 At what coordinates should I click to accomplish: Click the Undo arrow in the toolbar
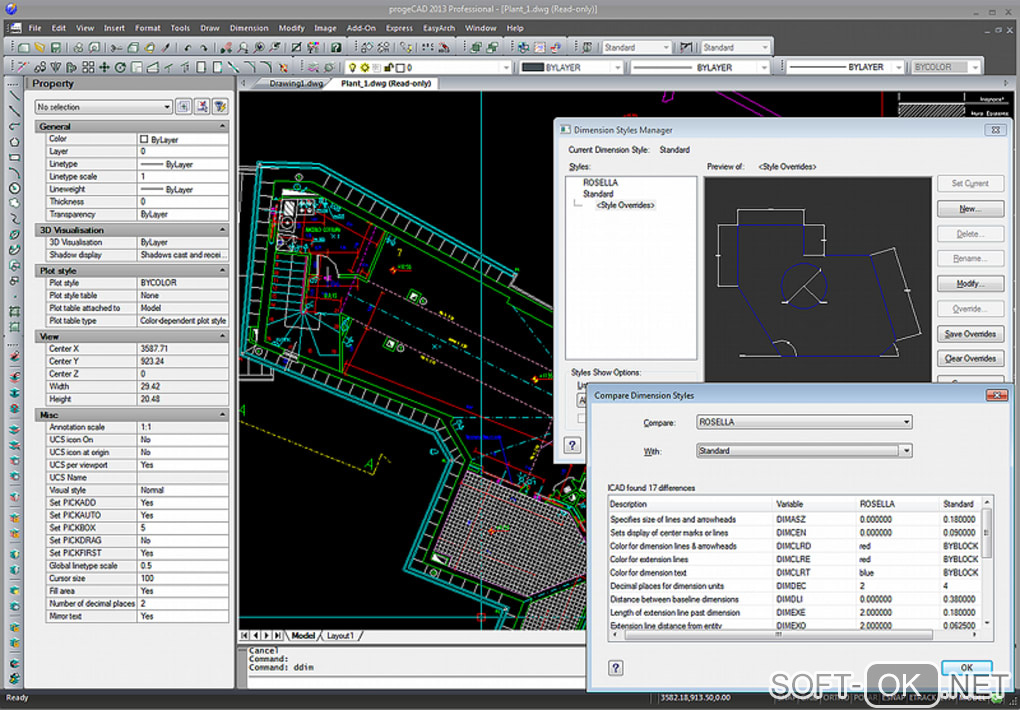tap(187, 47)
